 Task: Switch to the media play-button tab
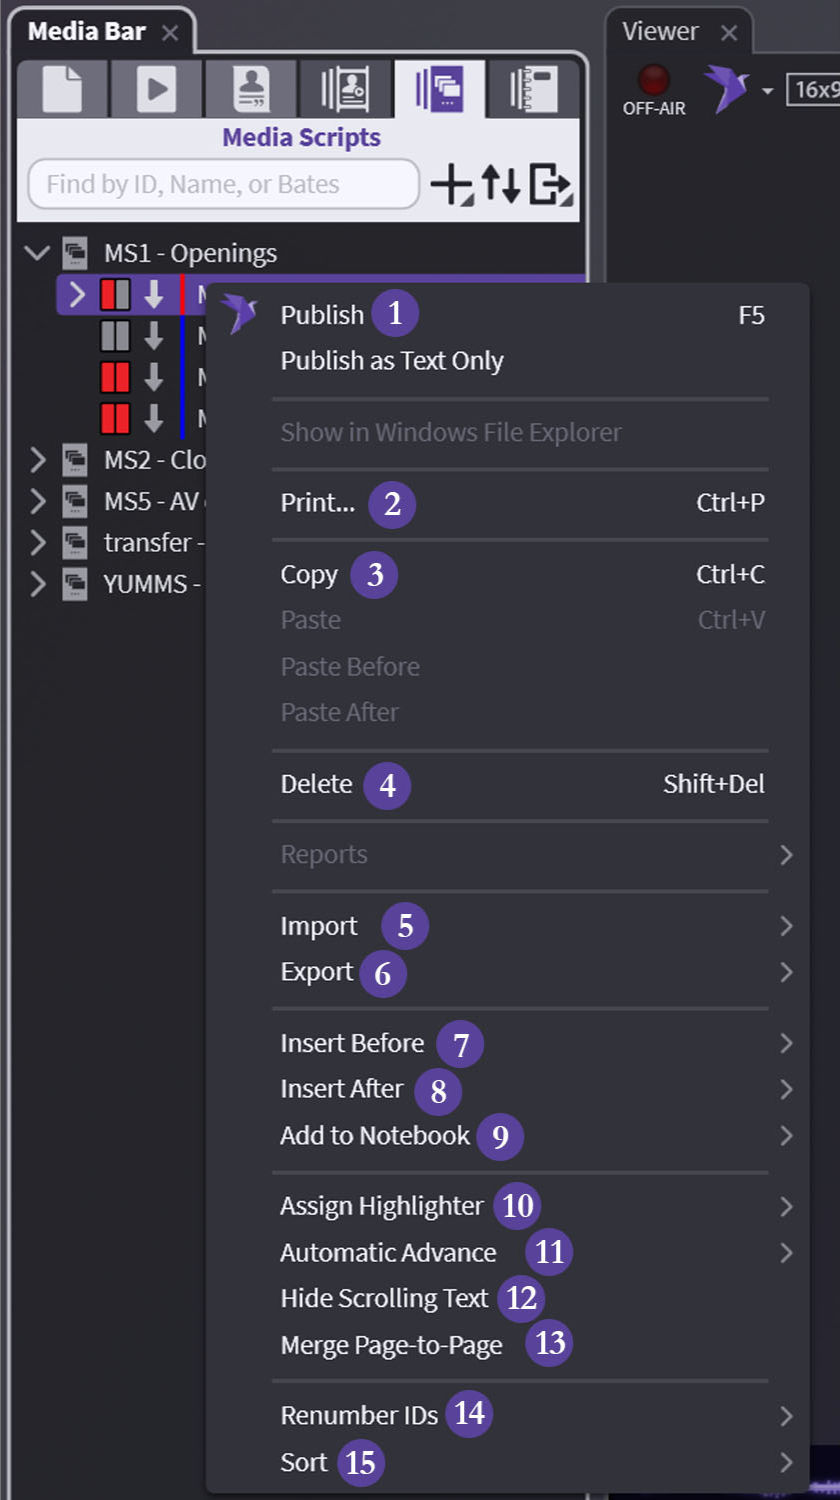(156, 88)
